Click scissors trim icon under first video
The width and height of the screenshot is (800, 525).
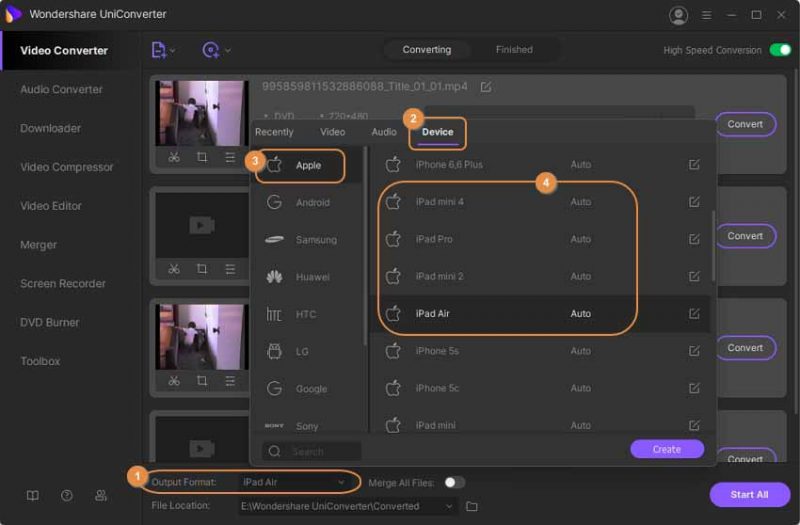(x=174, y=157)
